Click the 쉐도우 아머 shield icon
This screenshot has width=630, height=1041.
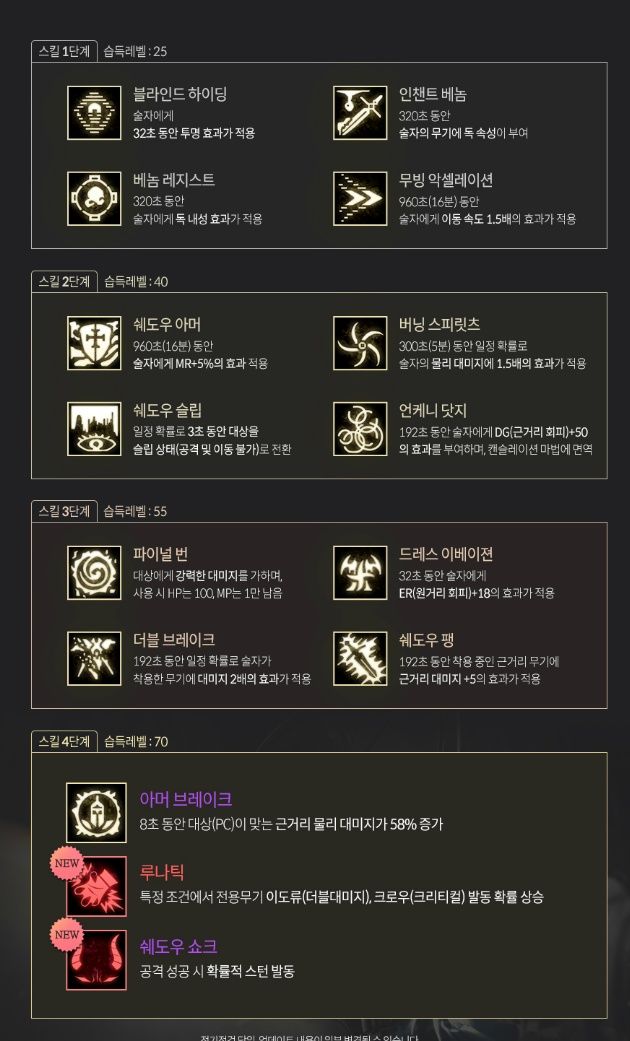point(94,343)
